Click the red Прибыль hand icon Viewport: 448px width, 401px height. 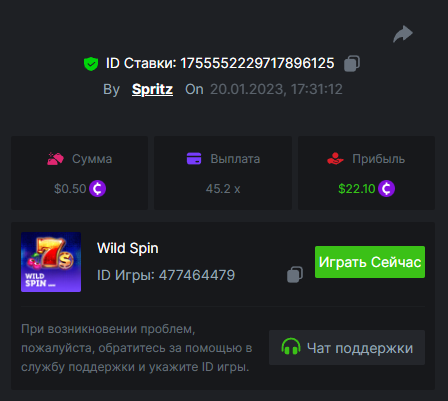coord(335,159)
